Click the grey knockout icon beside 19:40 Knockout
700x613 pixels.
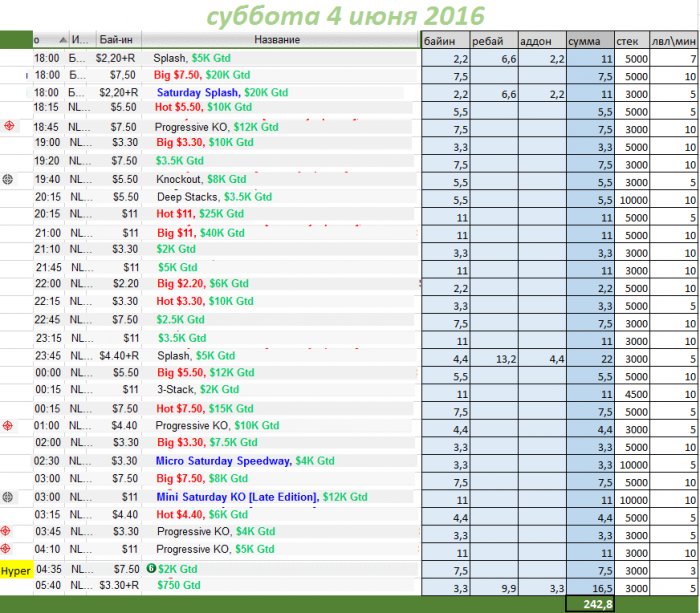[x=8, y=179]
